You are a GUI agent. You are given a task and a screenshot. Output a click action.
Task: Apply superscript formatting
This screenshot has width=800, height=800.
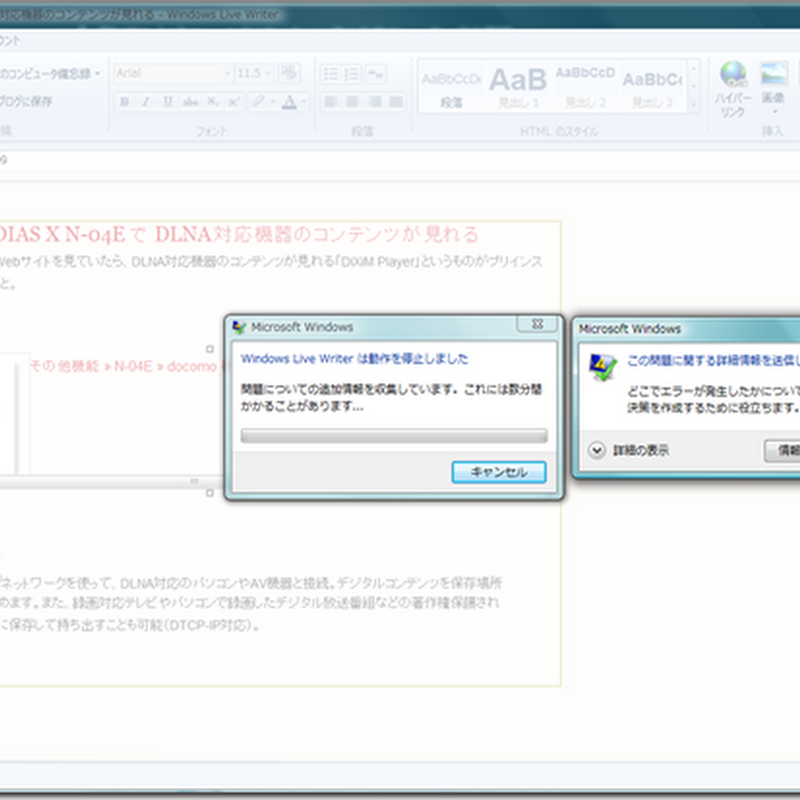pos(234,102)
